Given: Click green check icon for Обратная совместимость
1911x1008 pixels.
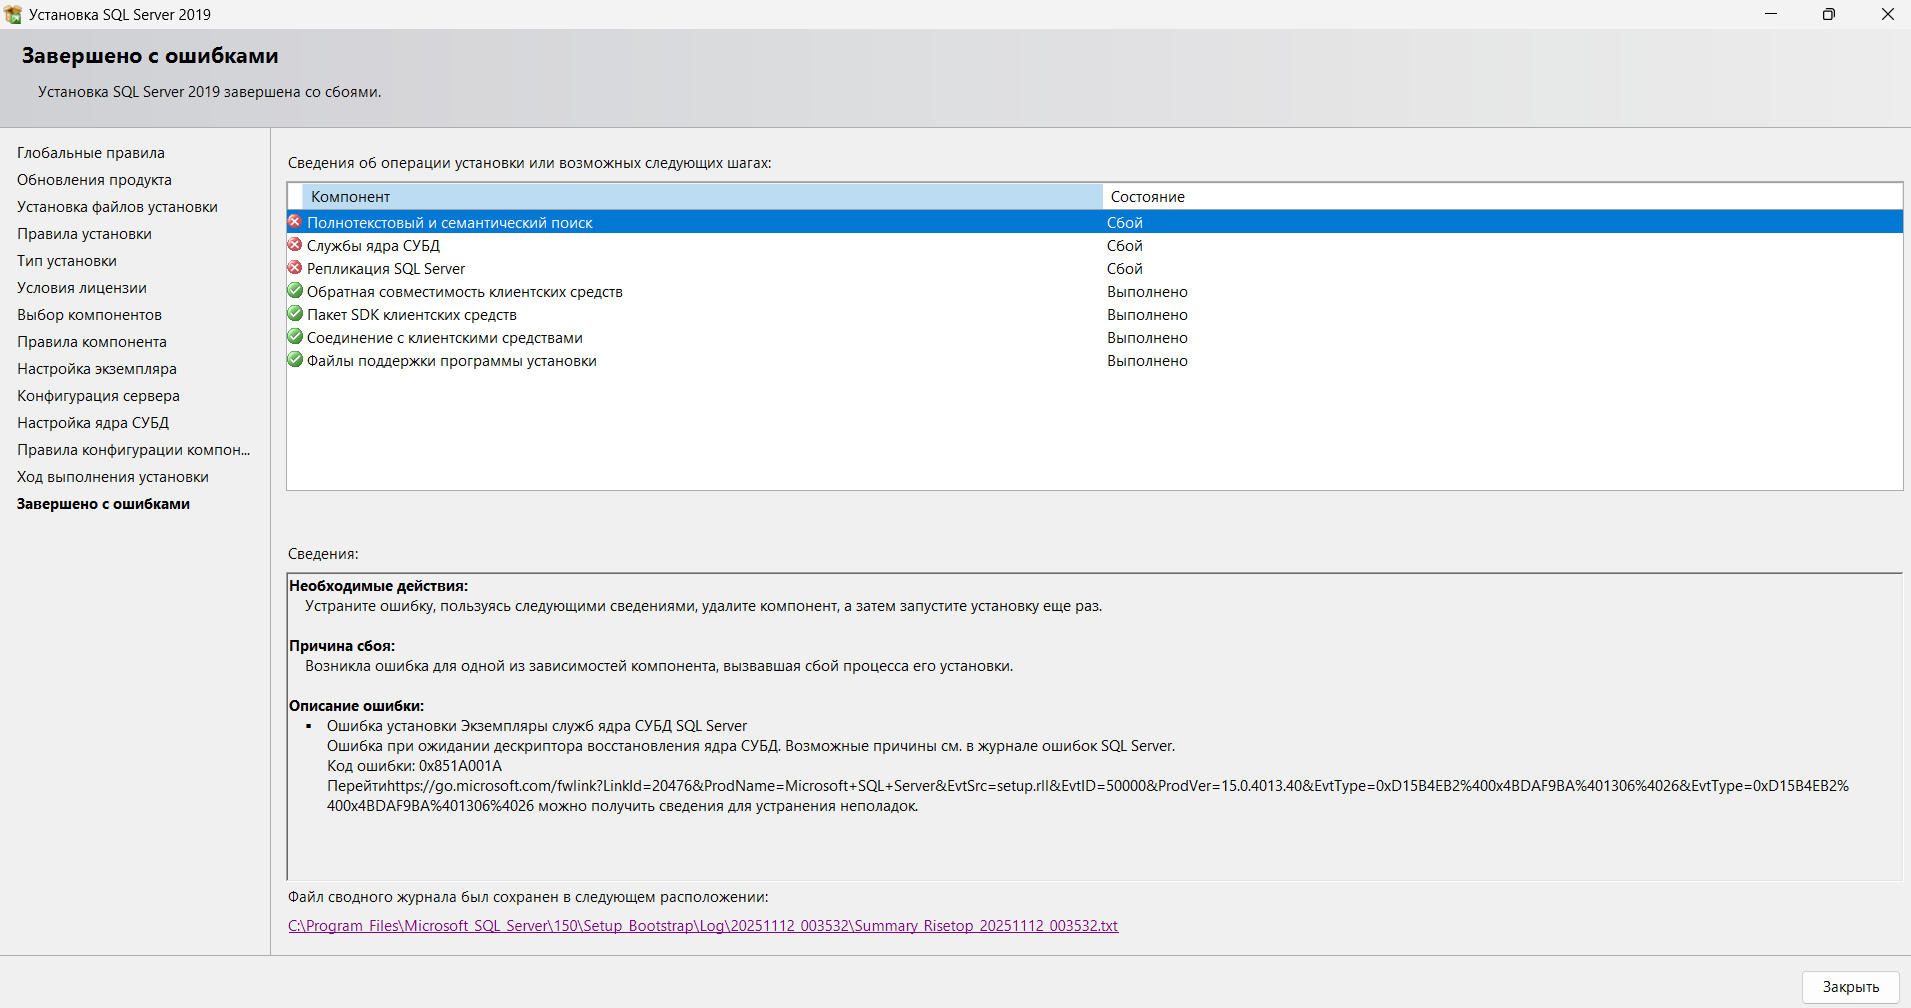Looking at the screenshot, I should coord(295,291).
